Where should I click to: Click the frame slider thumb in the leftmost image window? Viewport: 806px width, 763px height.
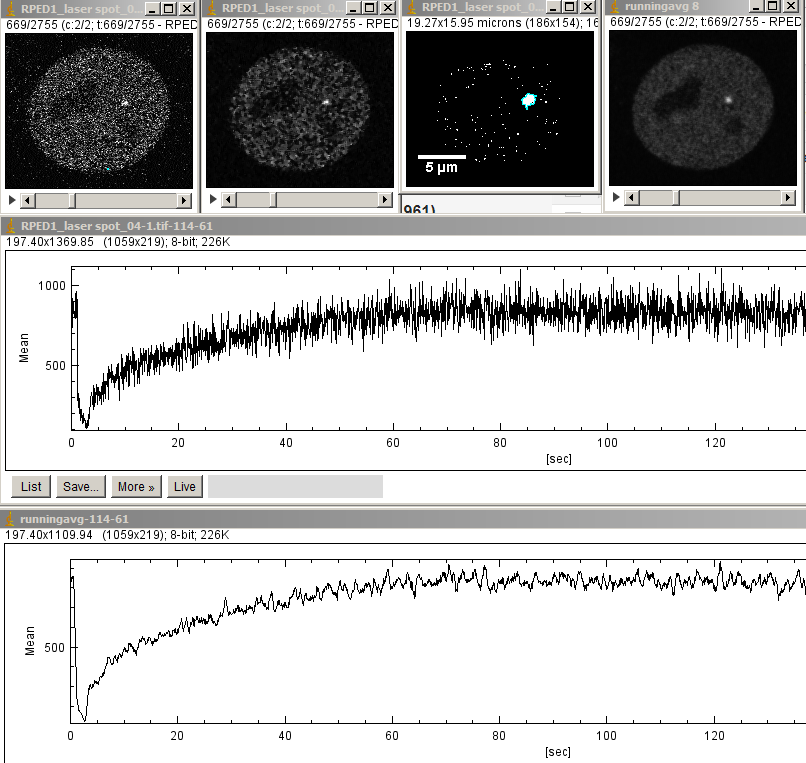click(71, 200)
